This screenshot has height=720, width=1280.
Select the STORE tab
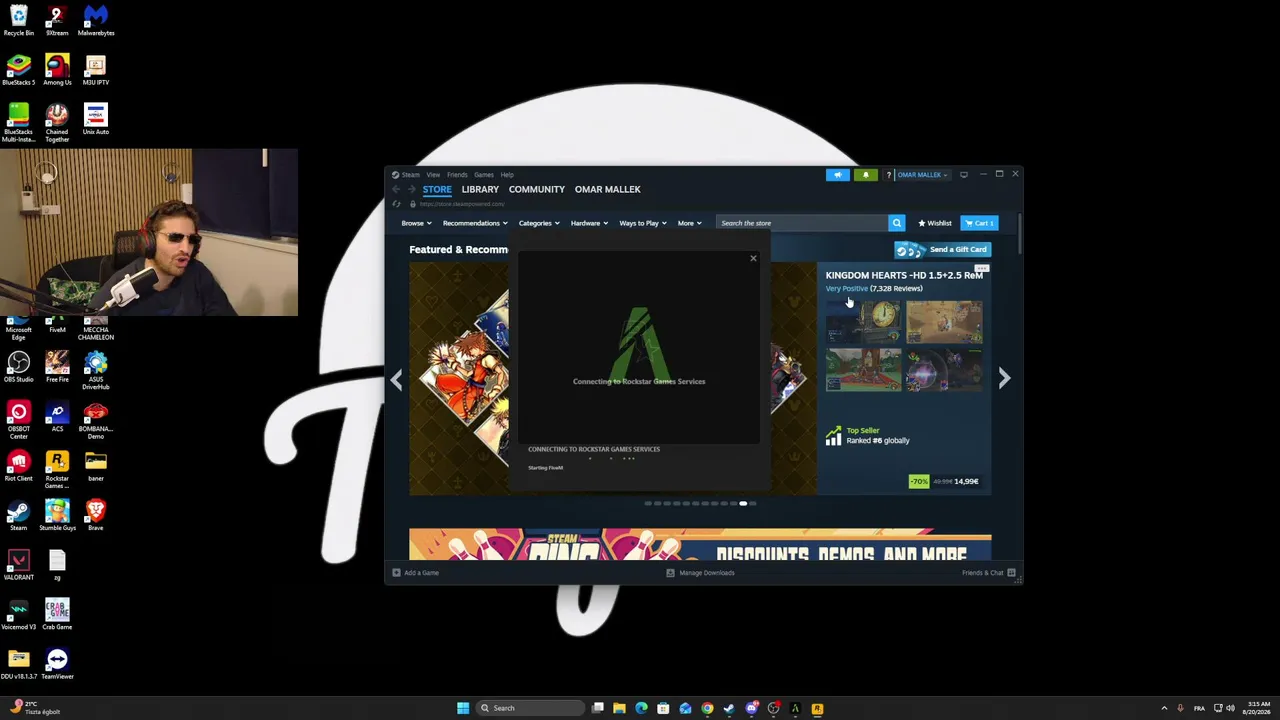pos(437,189)
